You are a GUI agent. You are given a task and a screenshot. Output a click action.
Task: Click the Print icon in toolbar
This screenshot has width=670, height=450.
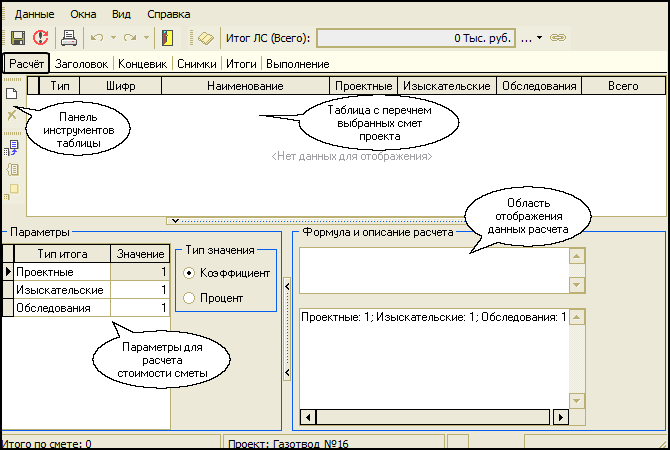pos(69,38)
